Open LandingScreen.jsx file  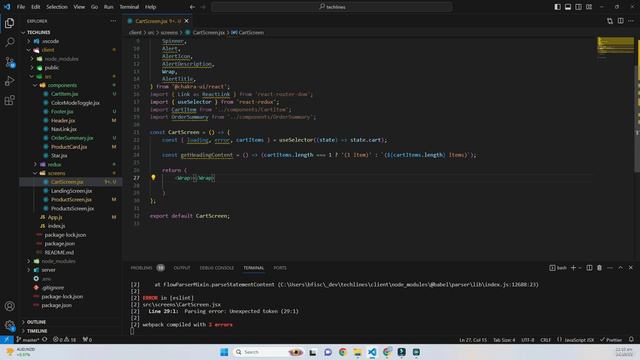[71, 191]
